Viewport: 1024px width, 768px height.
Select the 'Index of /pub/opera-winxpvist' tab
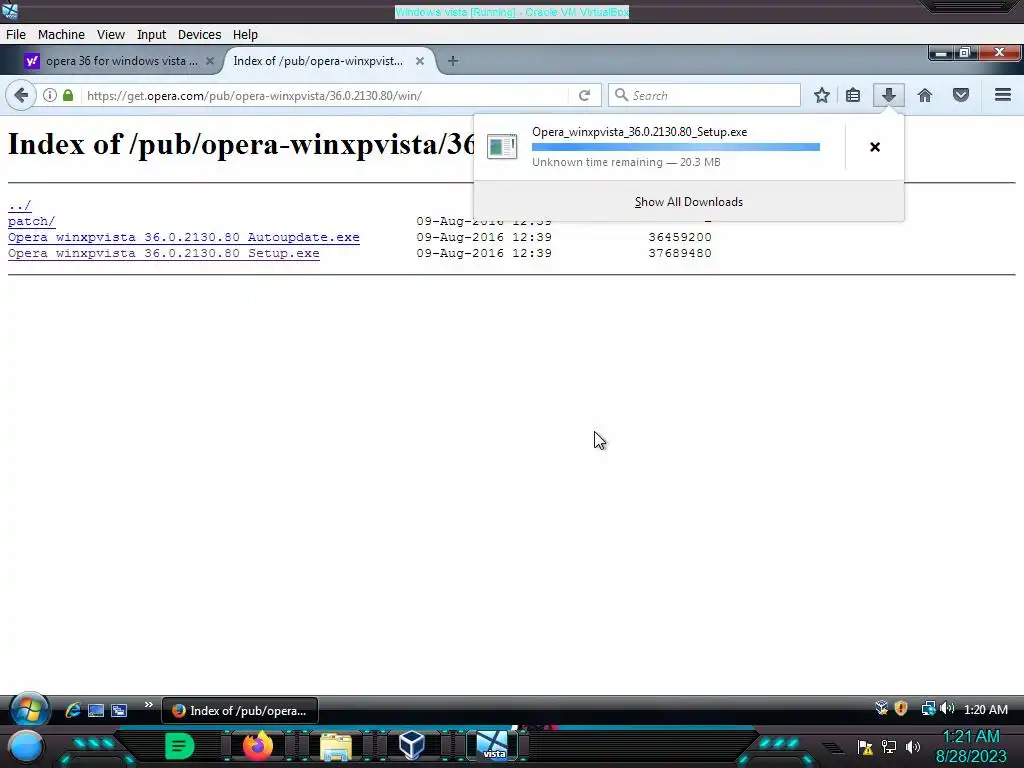[x=318, y=61]
